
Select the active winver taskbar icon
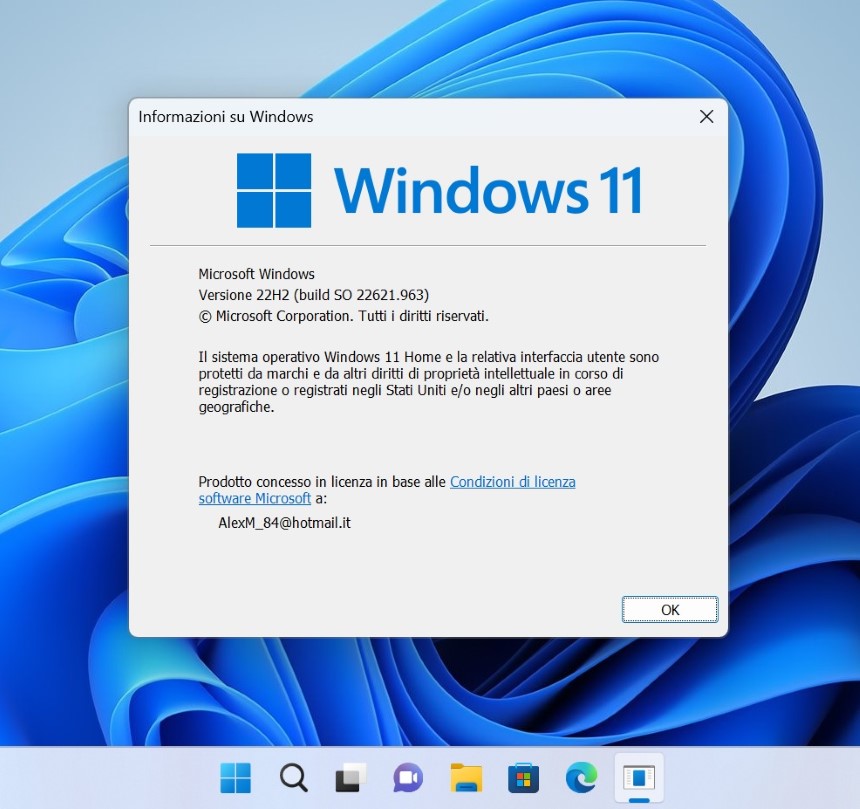coord(639,777)
